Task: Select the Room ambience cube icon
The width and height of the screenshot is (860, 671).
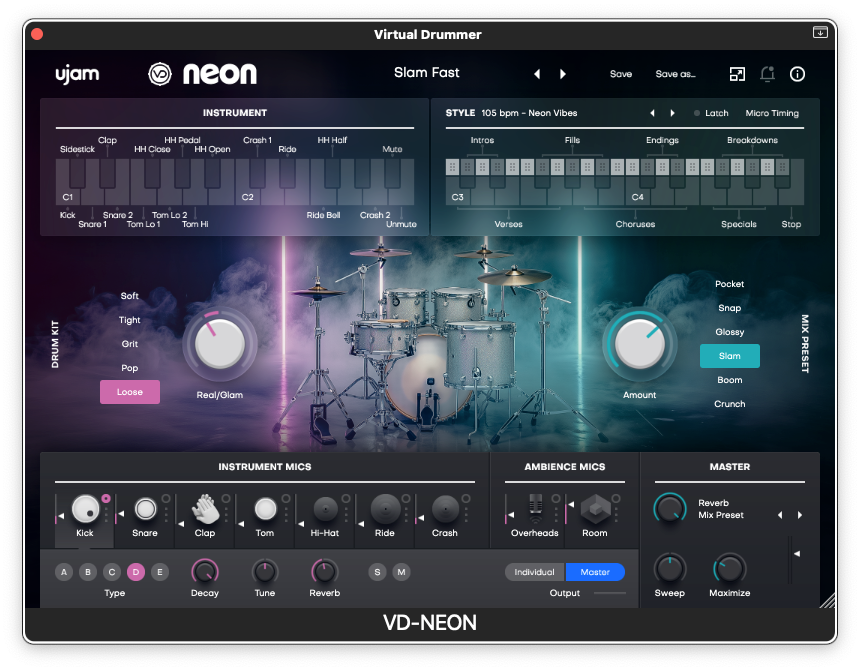Action: tap(596, 509)
